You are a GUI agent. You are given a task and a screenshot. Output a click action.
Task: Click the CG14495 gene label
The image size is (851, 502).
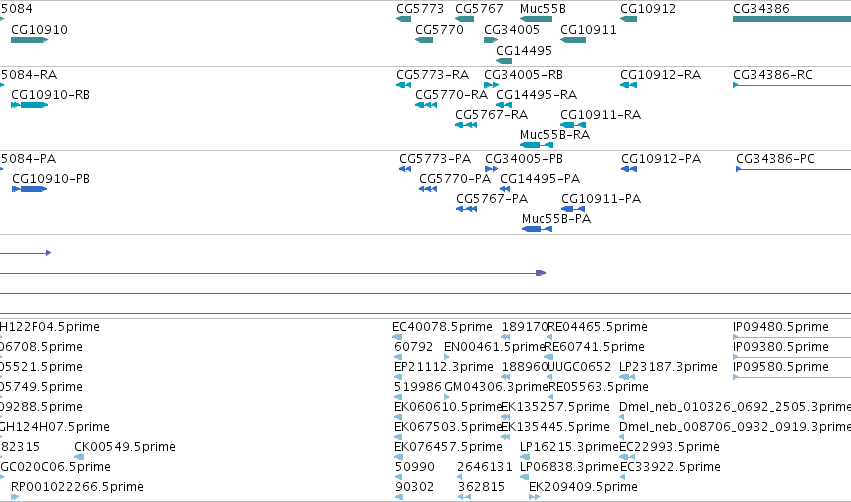click(524, 50)
